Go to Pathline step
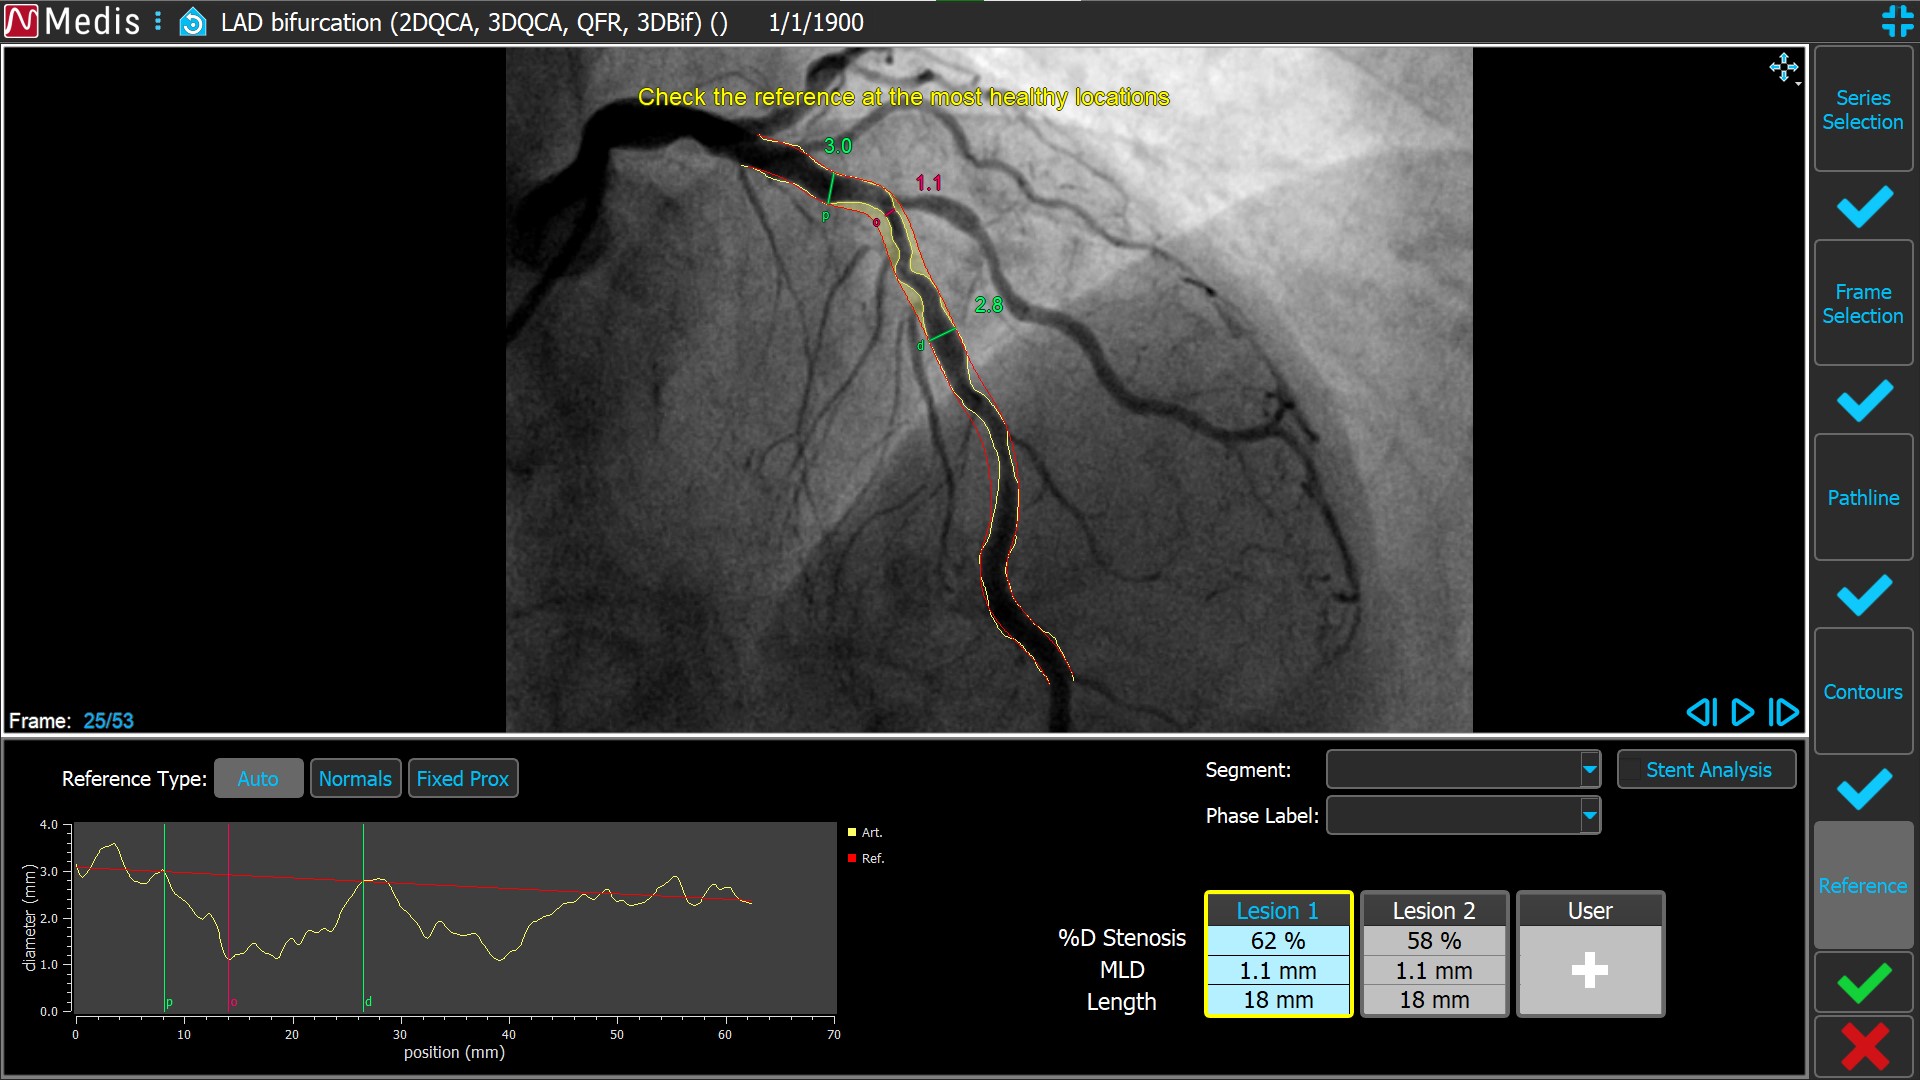Viewport: 1920px width, 1080px height. pos(1862,498)
